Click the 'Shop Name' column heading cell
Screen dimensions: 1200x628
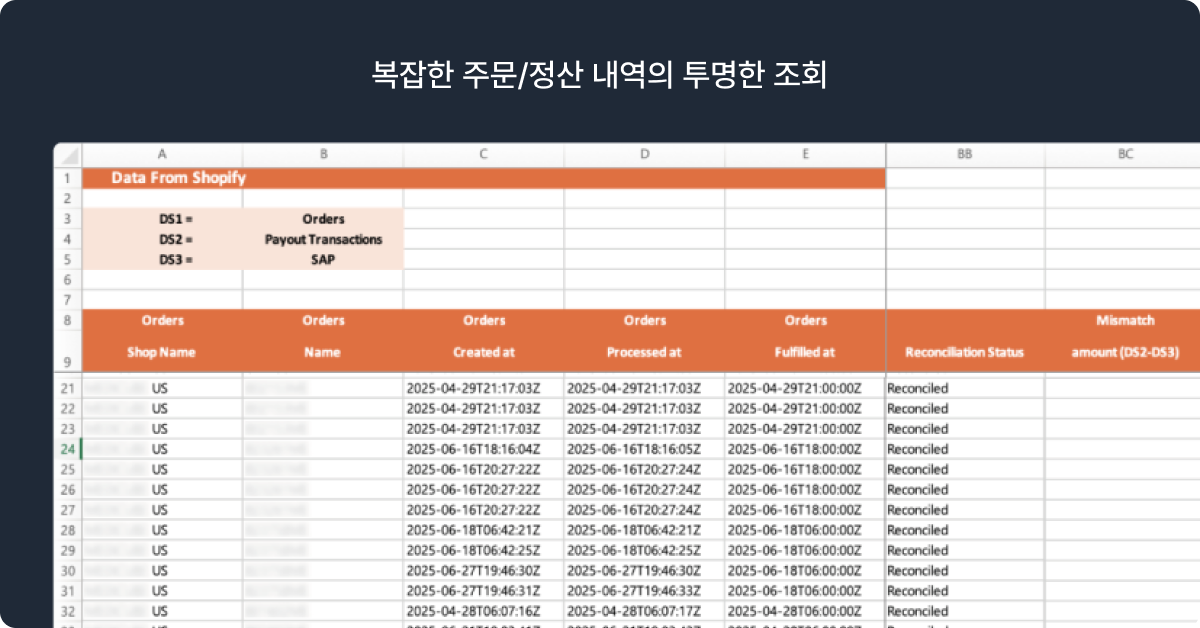[162, 352]
